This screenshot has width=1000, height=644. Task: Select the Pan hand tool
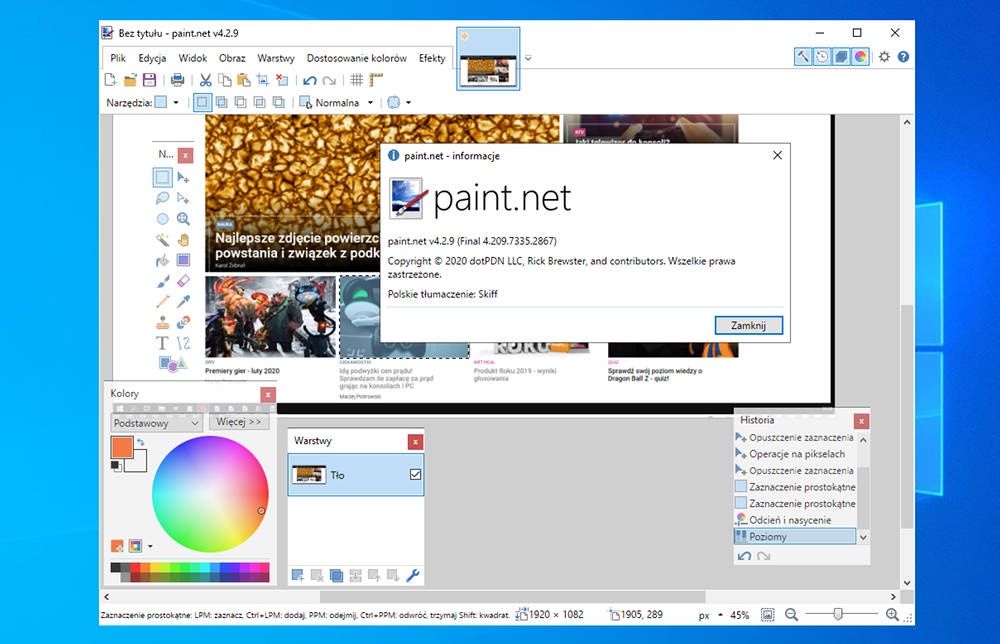pos(183,240)
